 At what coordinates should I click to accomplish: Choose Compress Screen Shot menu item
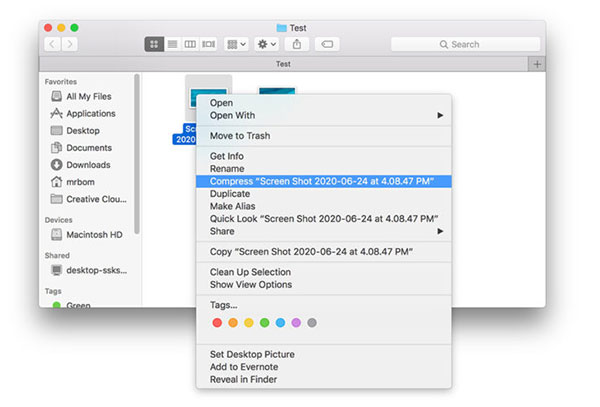[324, 181]
